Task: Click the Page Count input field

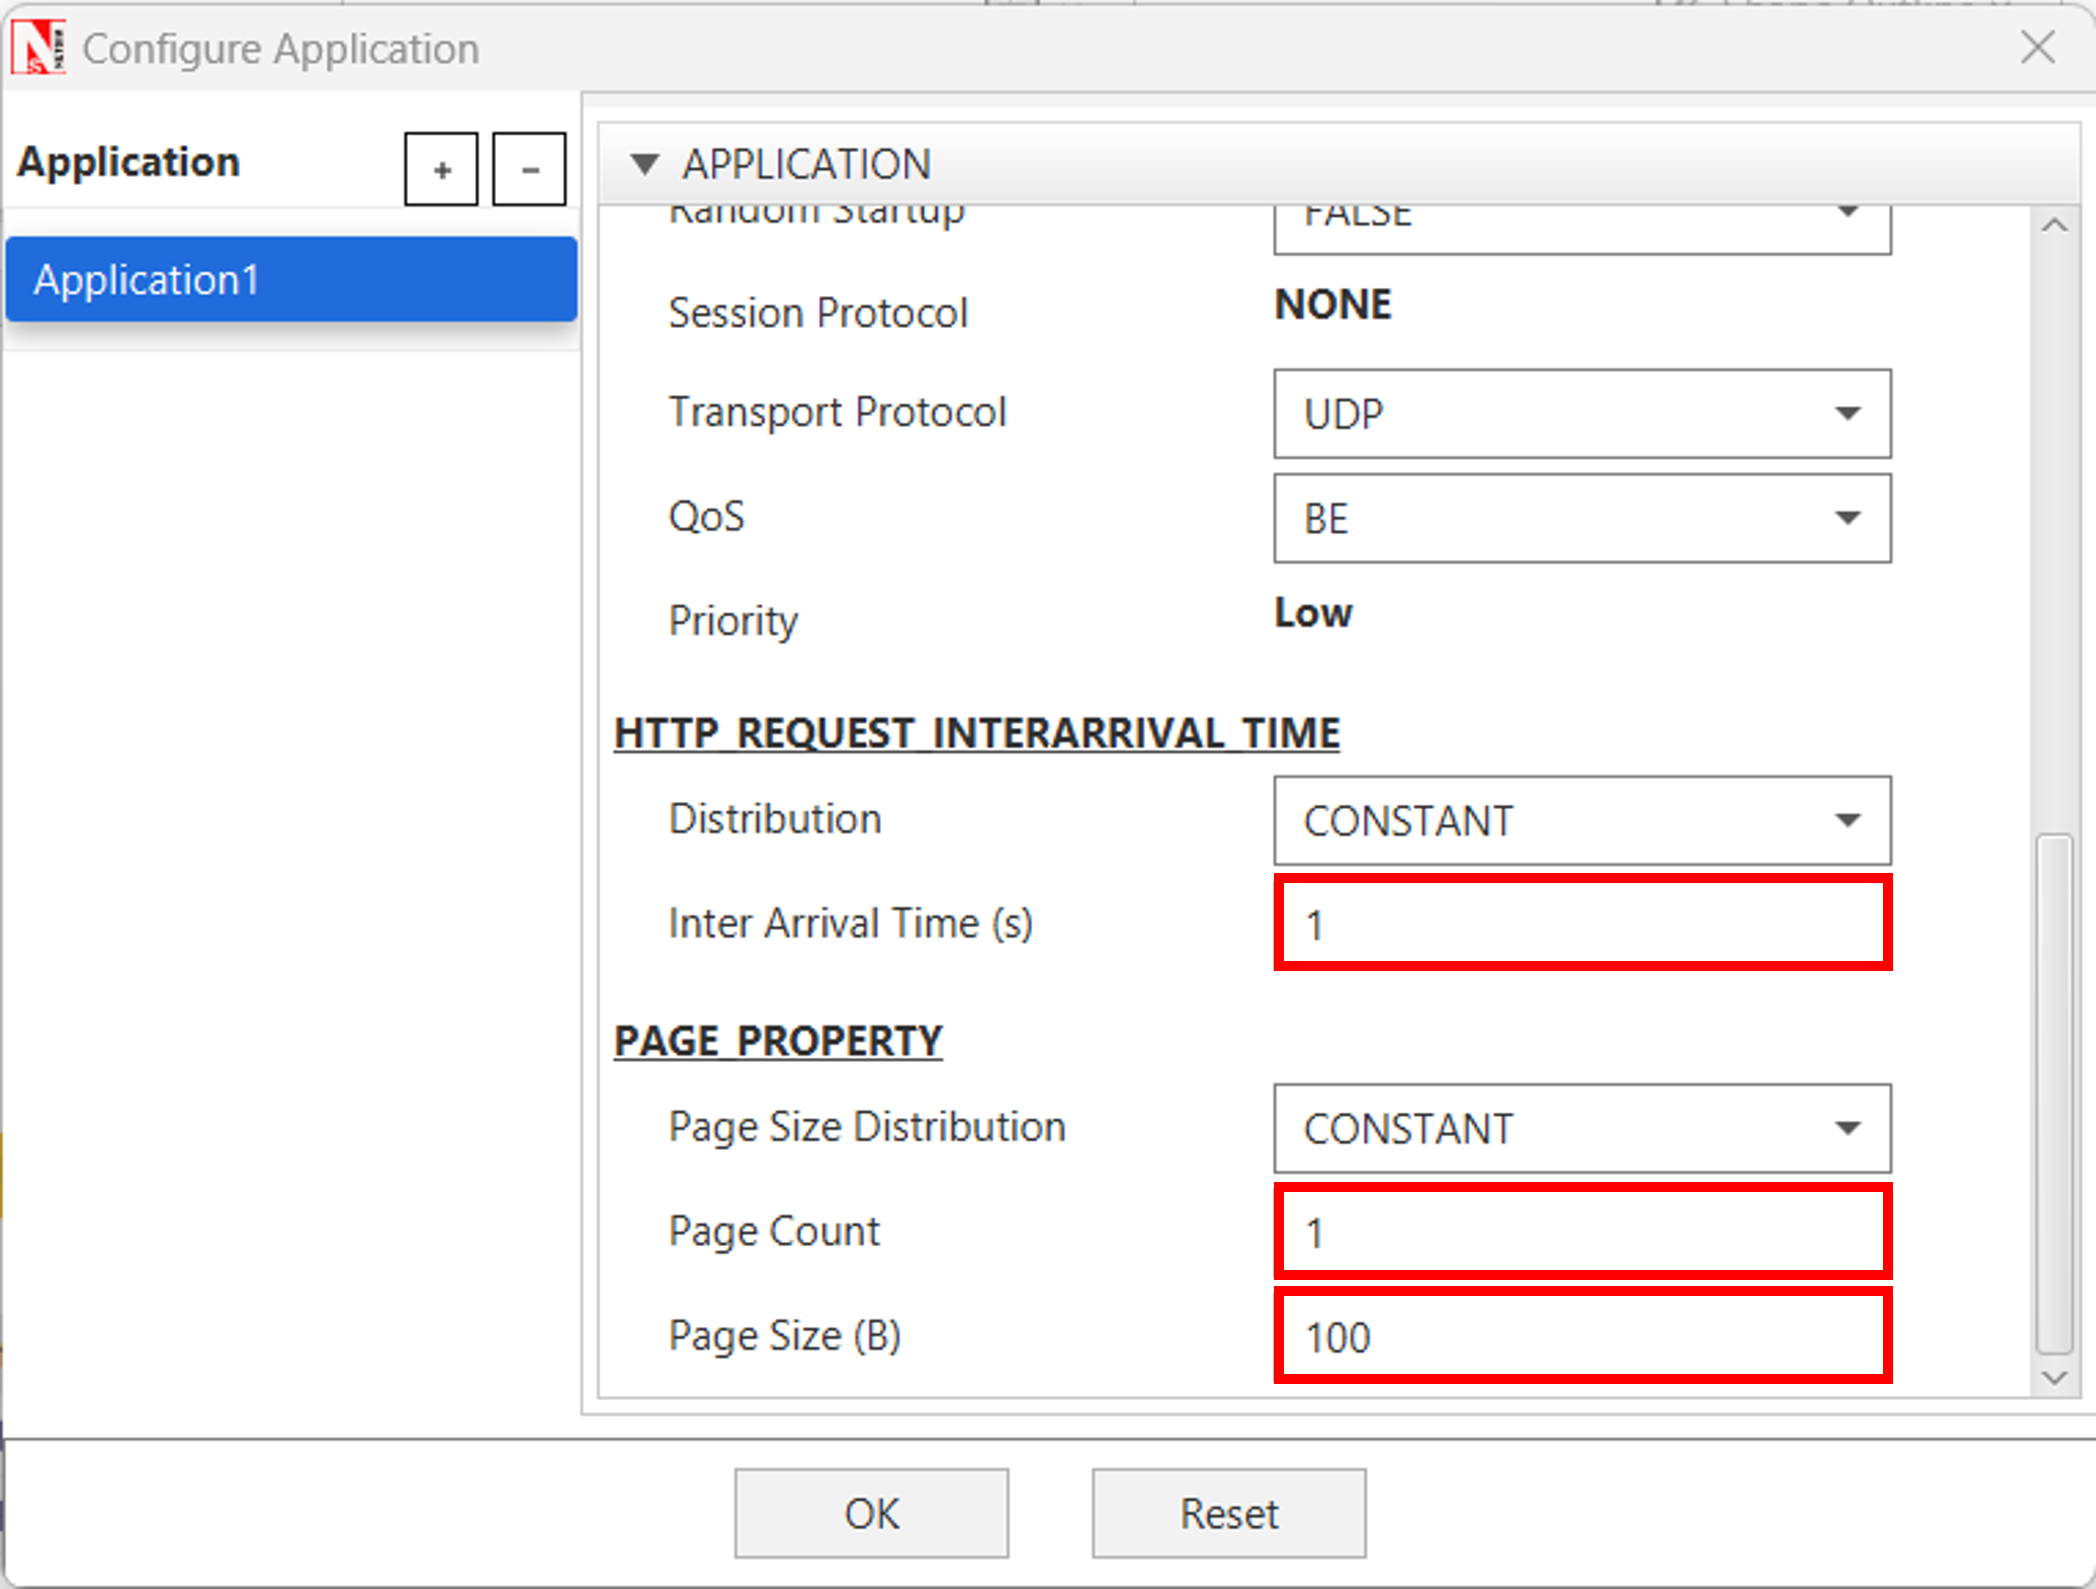Action: 1581,1231
